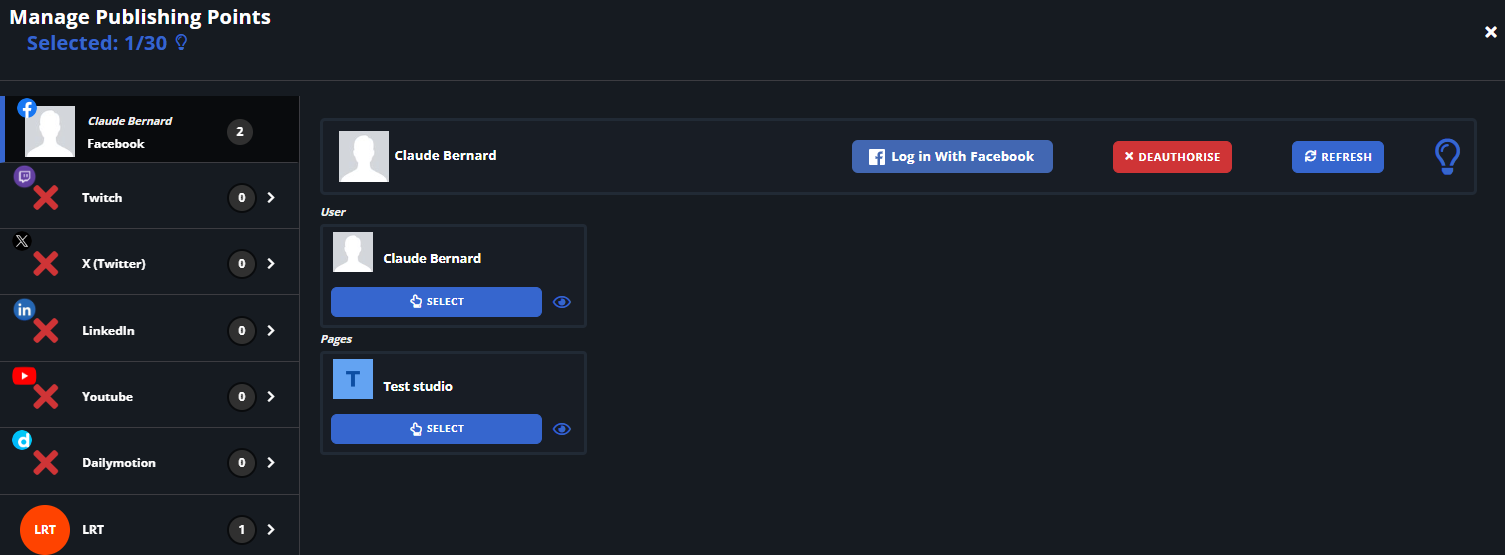The height and width of the screenshot is (555, 1505).
Task: Toggle eye icon for Claude Bernard user
Action: [x=562, y=302]
